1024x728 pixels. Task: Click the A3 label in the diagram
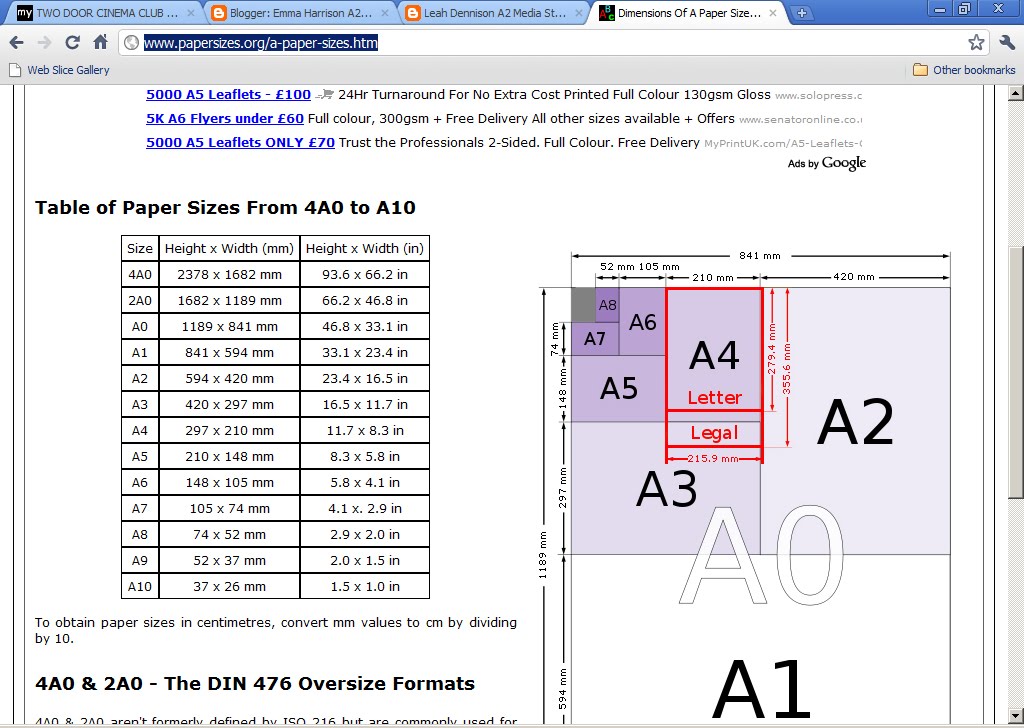666,488
